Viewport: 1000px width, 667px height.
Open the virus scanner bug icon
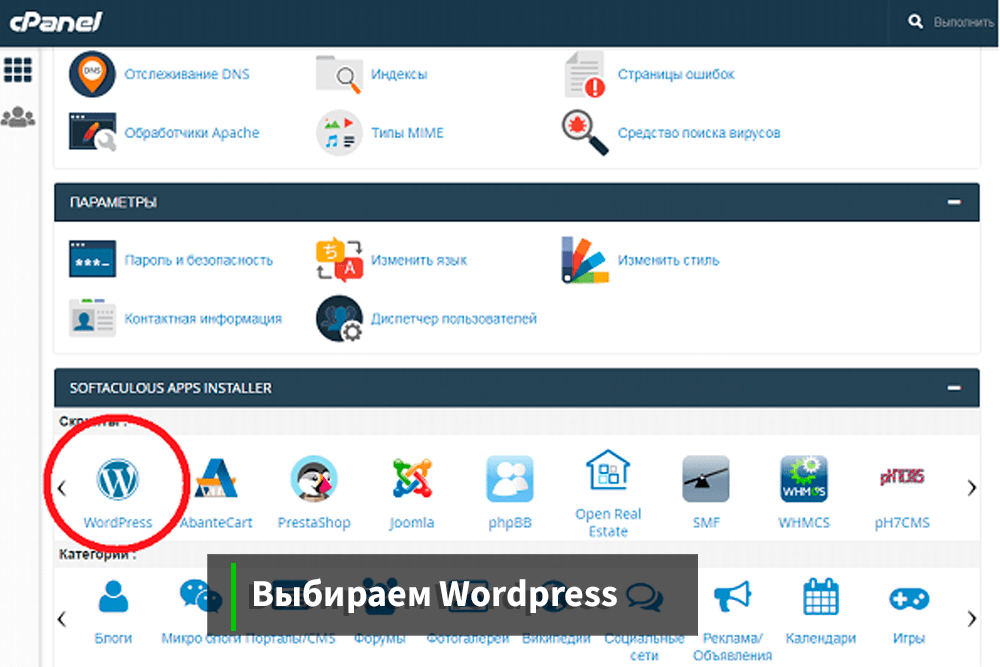tap(585, 133)
